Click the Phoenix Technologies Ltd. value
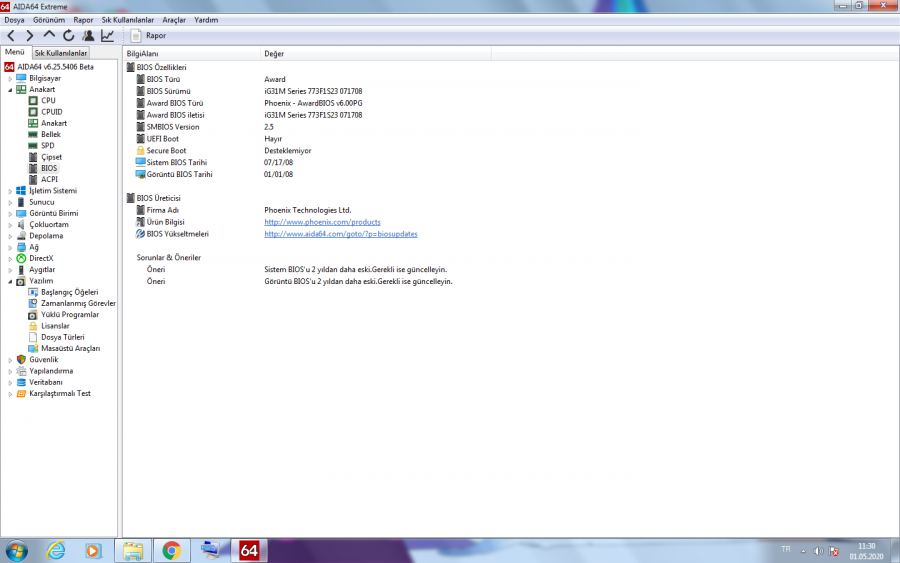This screenshot has width=900, height=563. [x=308, y=210]
